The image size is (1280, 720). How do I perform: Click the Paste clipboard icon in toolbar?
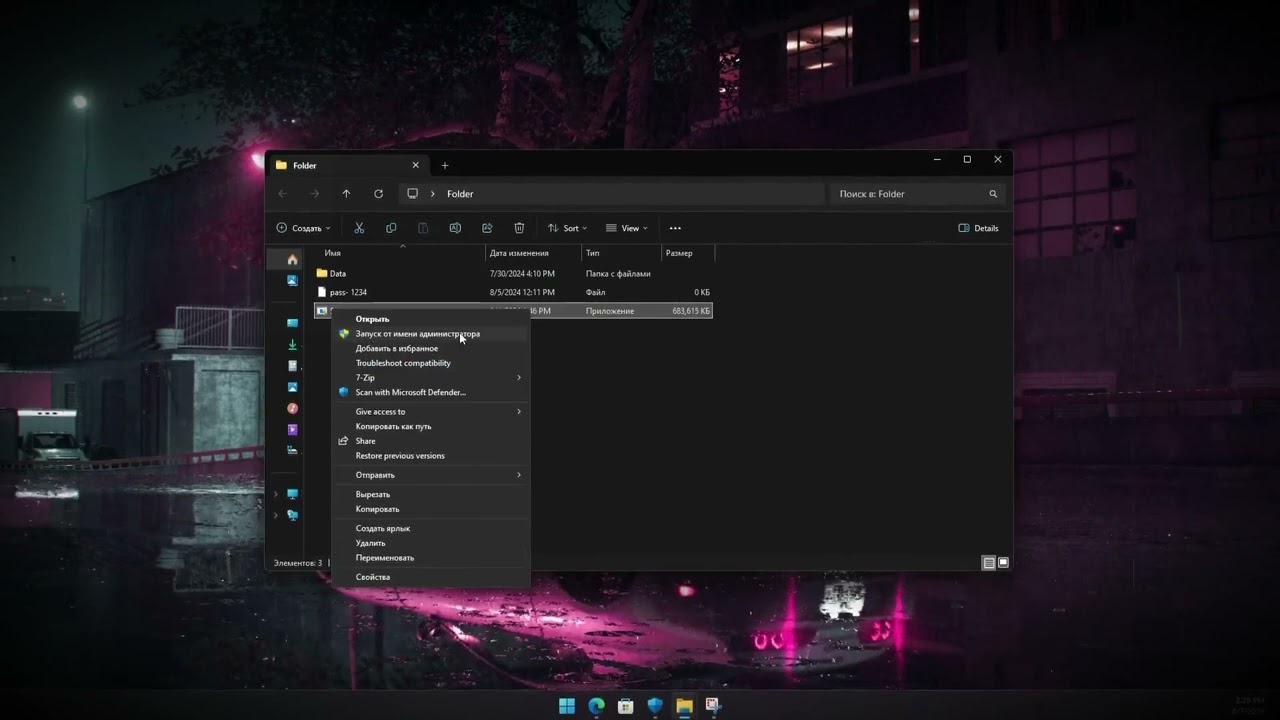(x=423, y=228)
